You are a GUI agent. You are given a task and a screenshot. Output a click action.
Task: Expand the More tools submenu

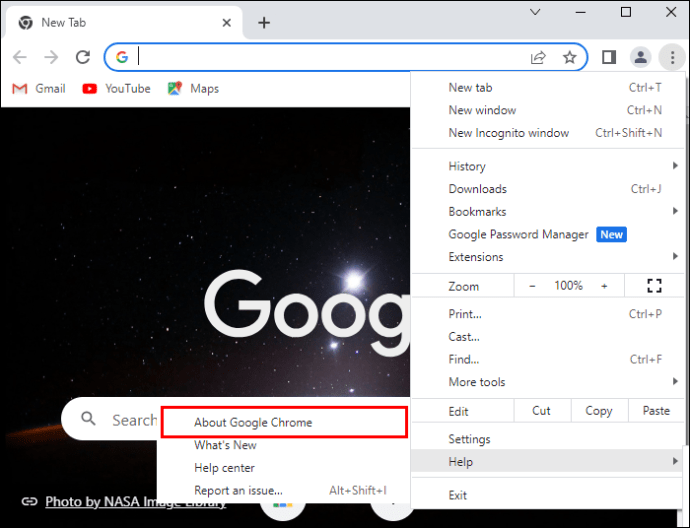[x=547, y=382]
